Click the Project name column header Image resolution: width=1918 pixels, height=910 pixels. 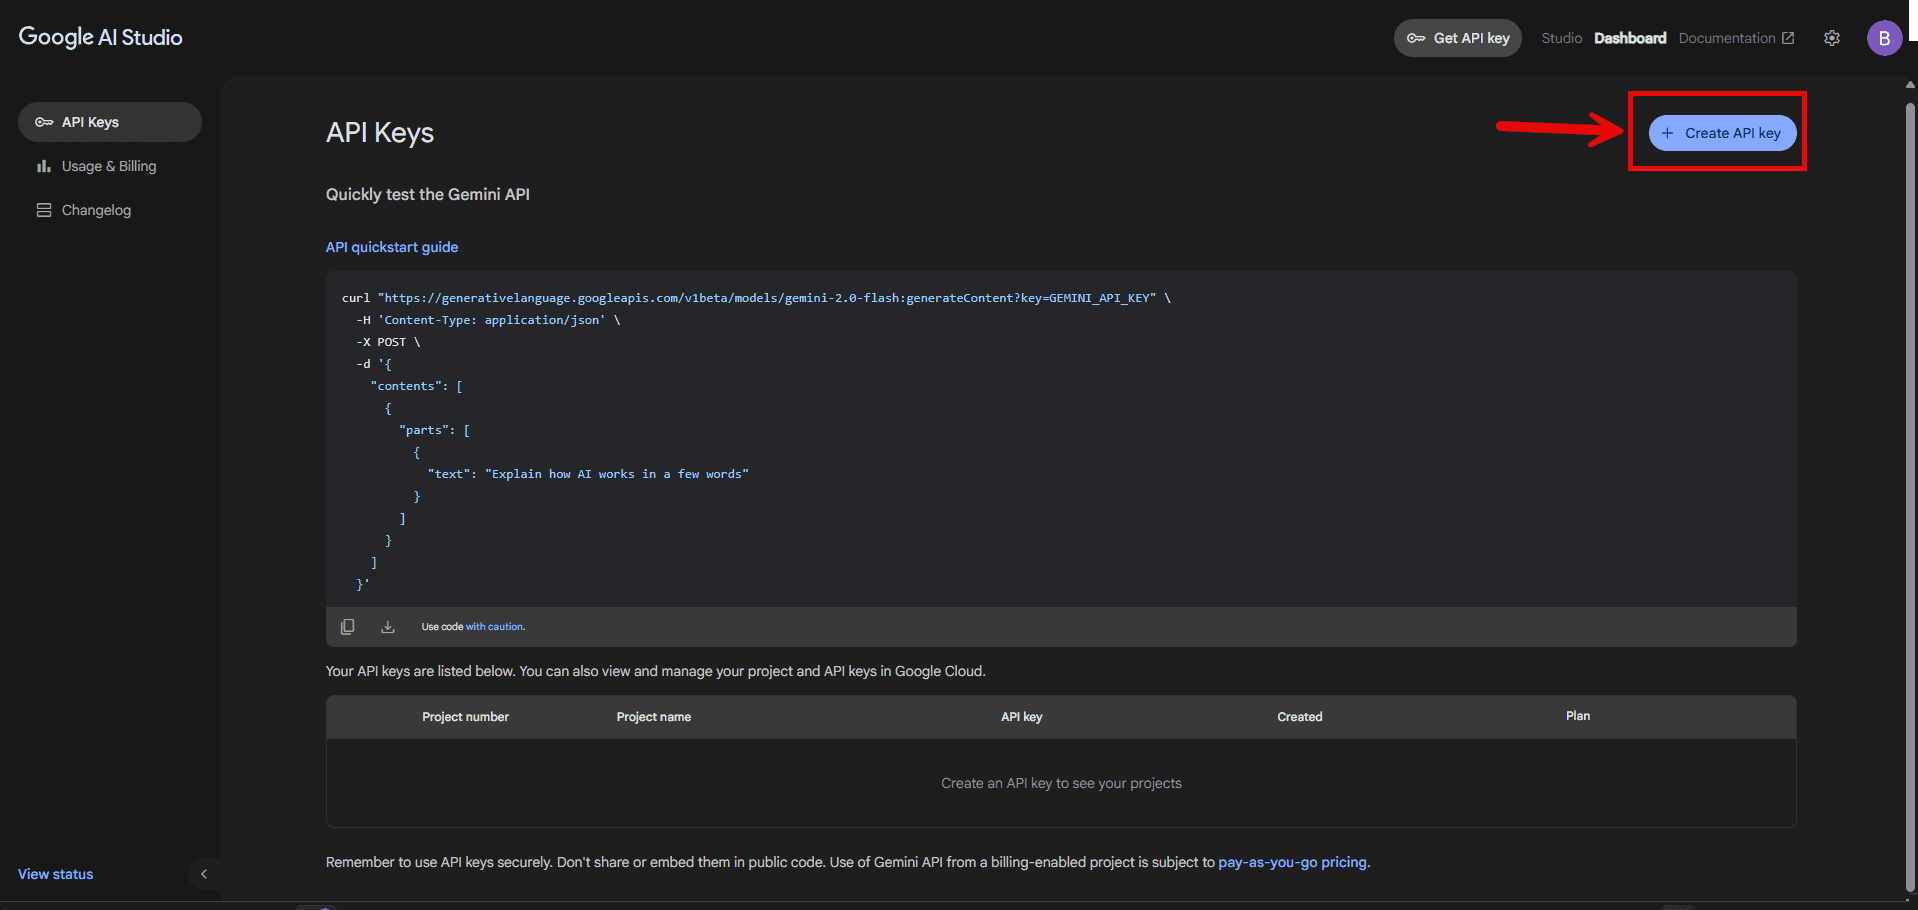coord(654,717)
